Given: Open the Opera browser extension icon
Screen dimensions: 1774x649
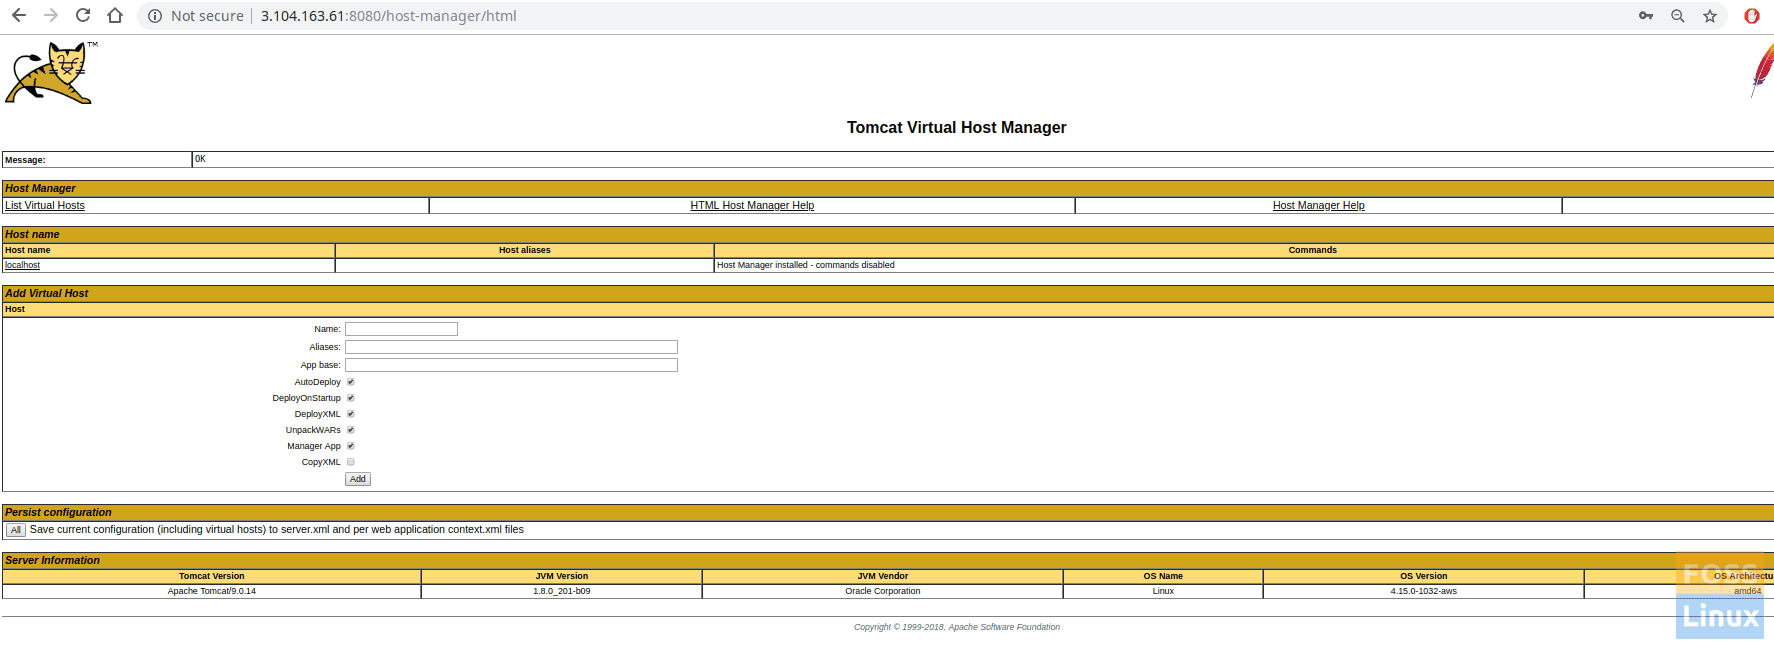Looking at the screenshot, I should point(1752,16).
